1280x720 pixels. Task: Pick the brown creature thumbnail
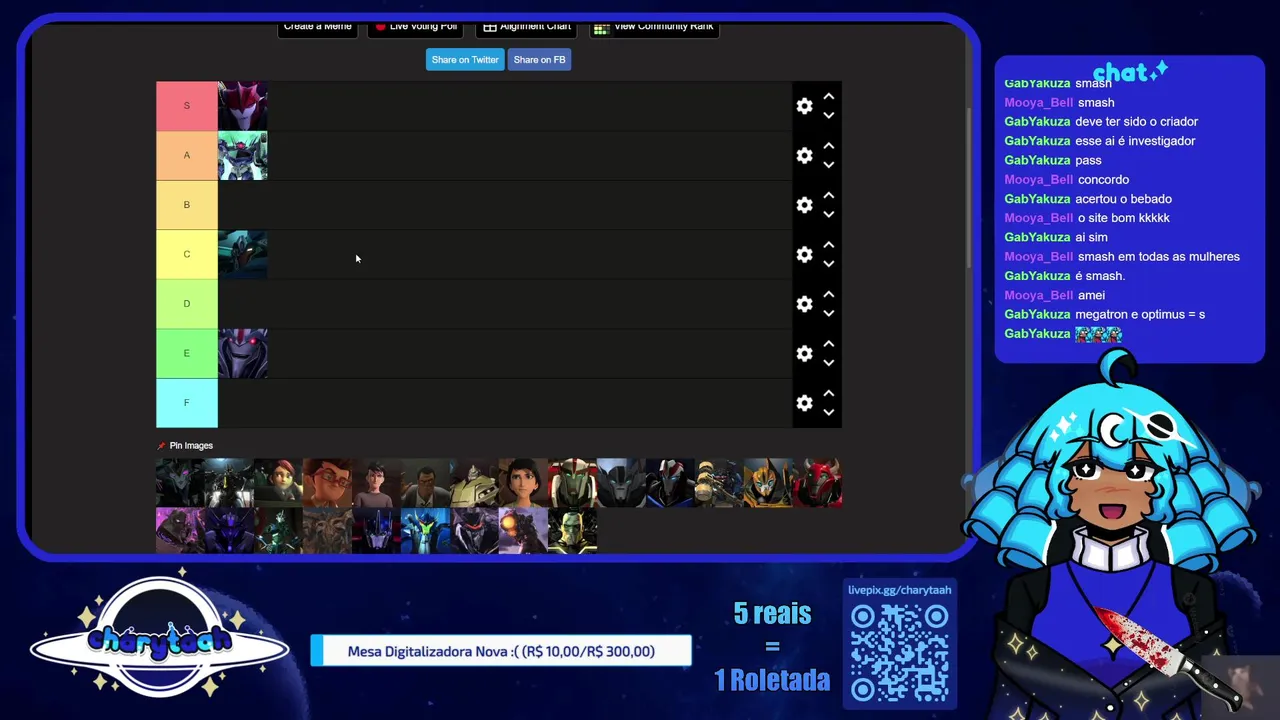pos(327,531)
